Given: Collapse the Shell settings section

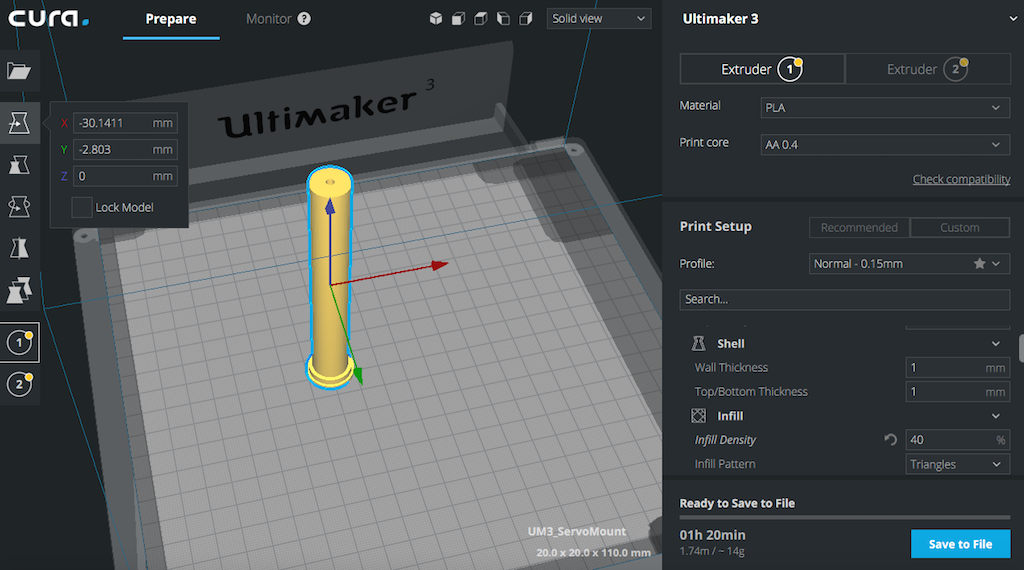Looking at the screenshot, I should (995, 343).
